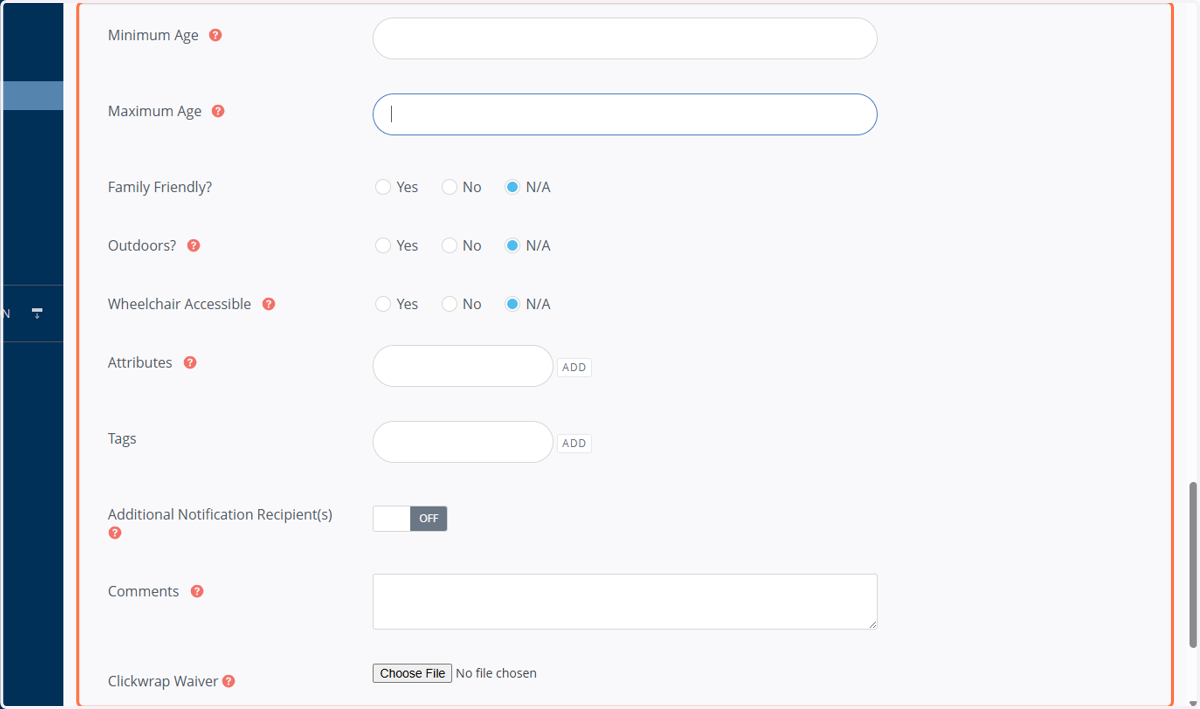Click Choose File for Clickwrap Waiver
Screen dimensions: 1200x709
click(412, 673)
